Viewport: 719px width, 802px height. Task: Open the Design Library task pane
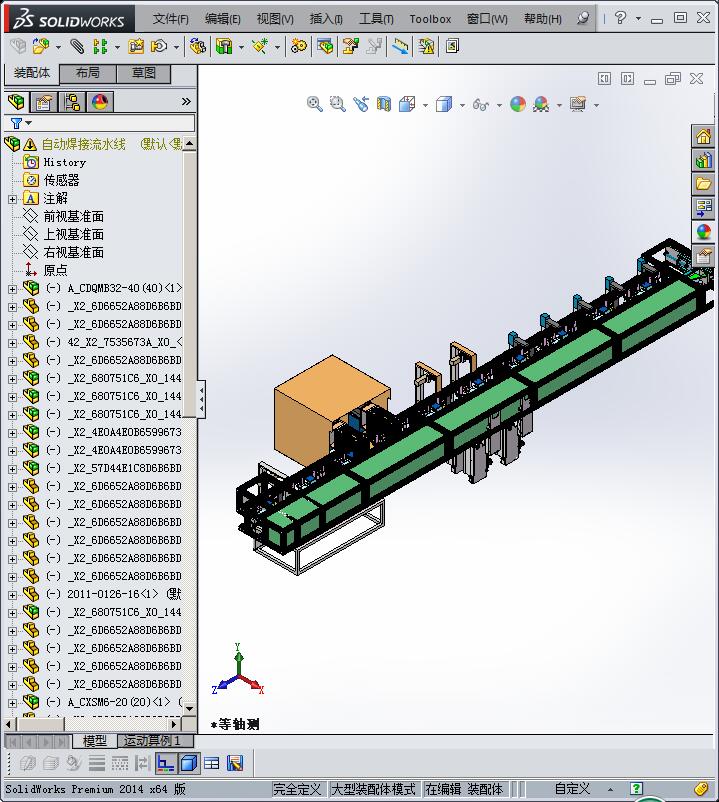coord(704,160)
